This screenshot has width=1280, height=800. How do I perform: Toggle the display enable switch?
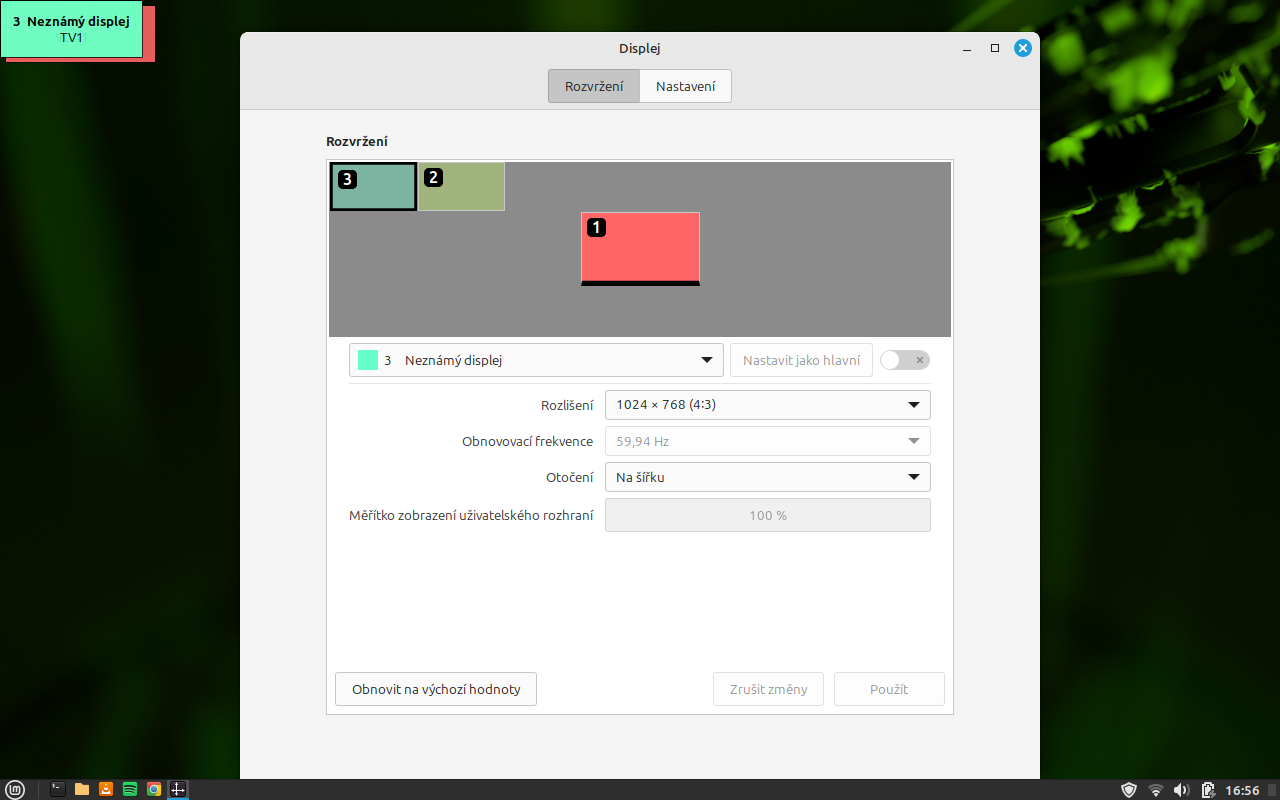pyautogui.click(x=904, y=360)
